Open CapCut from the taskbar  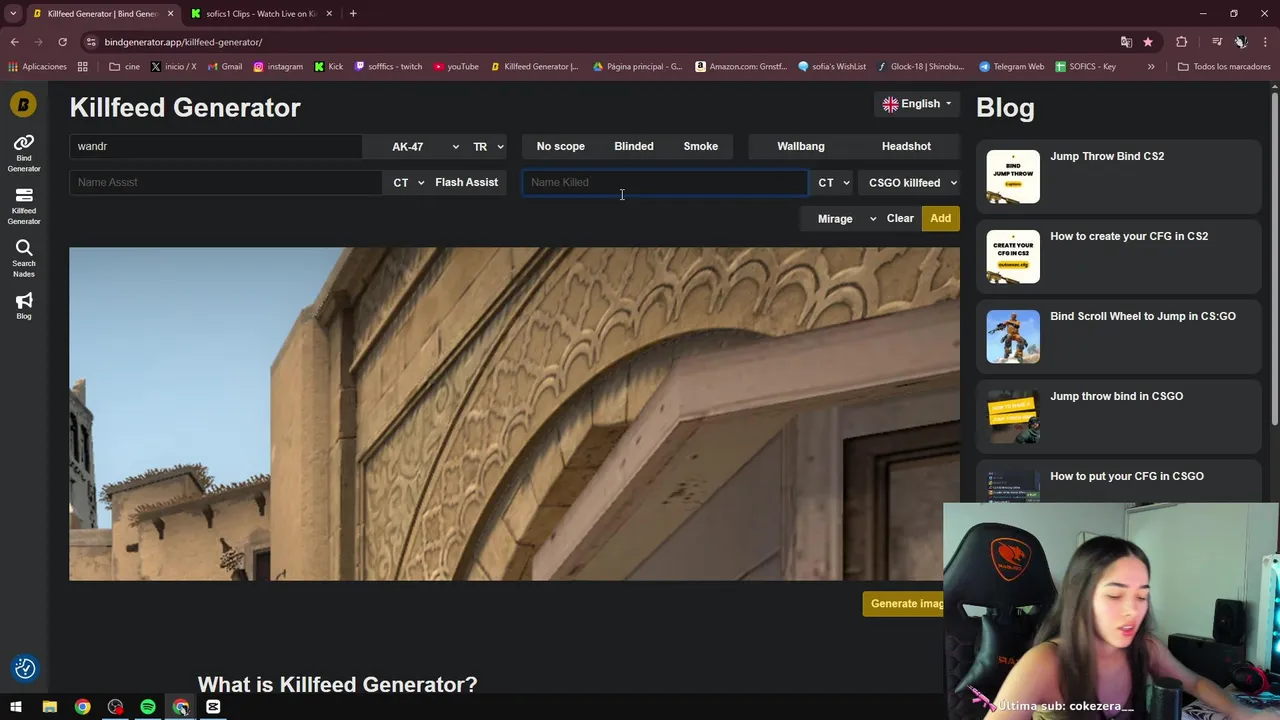(x=213, y=707)
